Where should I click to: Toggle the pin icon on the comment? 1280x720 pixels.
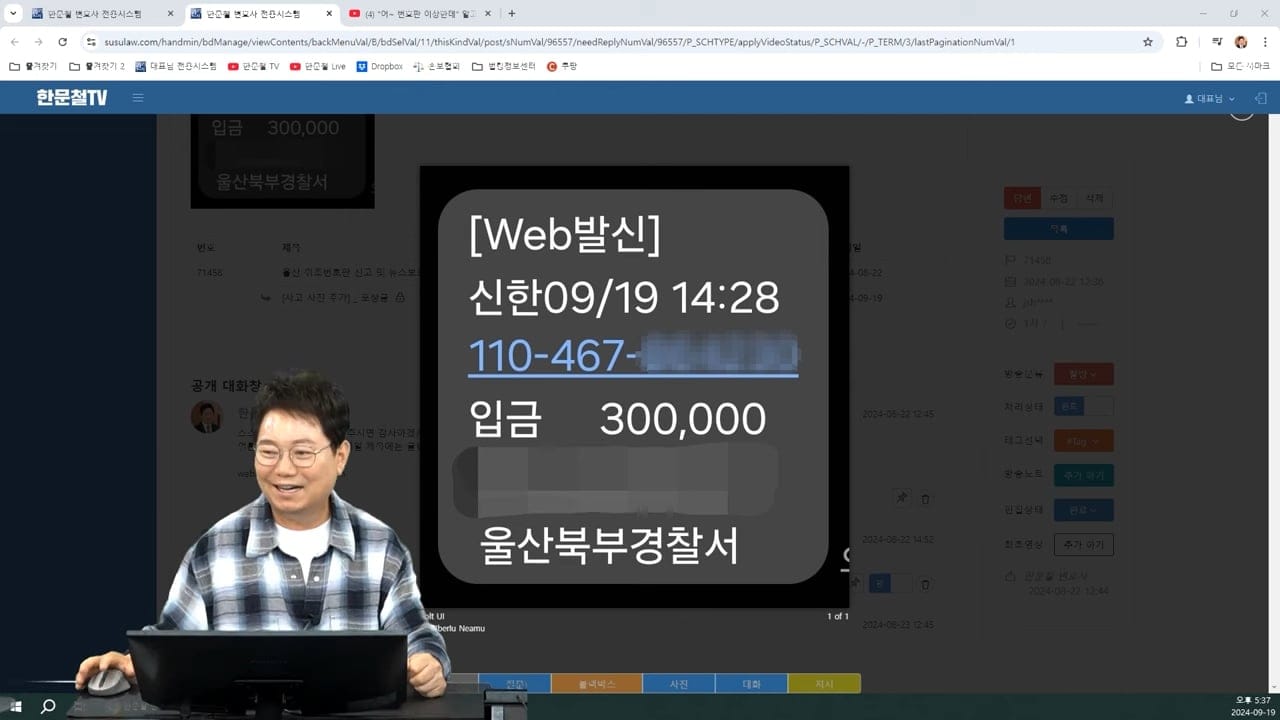click(901, 498)
